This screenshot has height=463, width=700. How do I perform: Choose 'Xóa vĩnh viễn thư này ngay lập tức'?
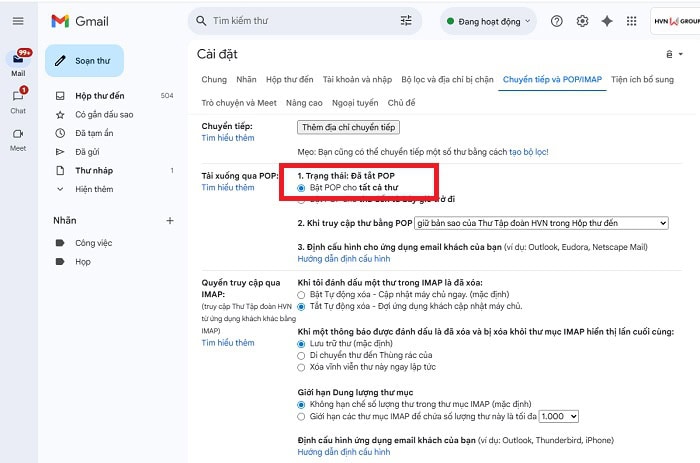pos(303,367)
